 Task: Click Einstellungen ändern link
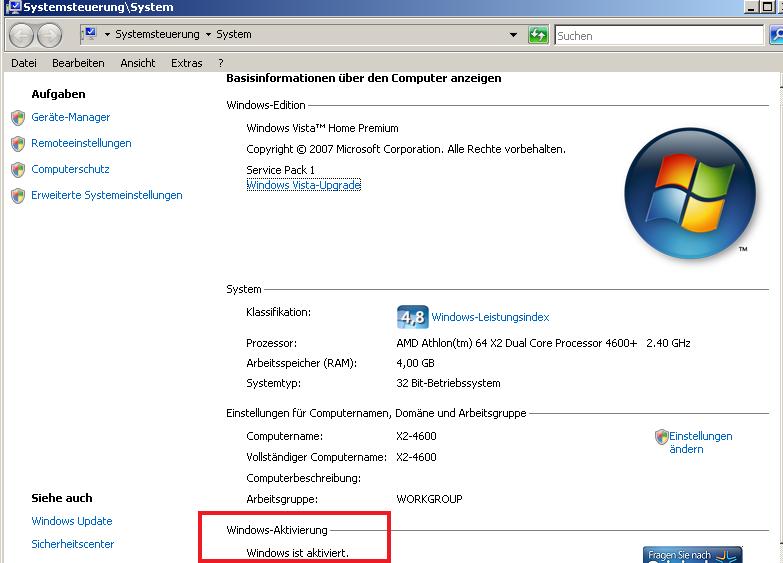[x=700, y=443]
